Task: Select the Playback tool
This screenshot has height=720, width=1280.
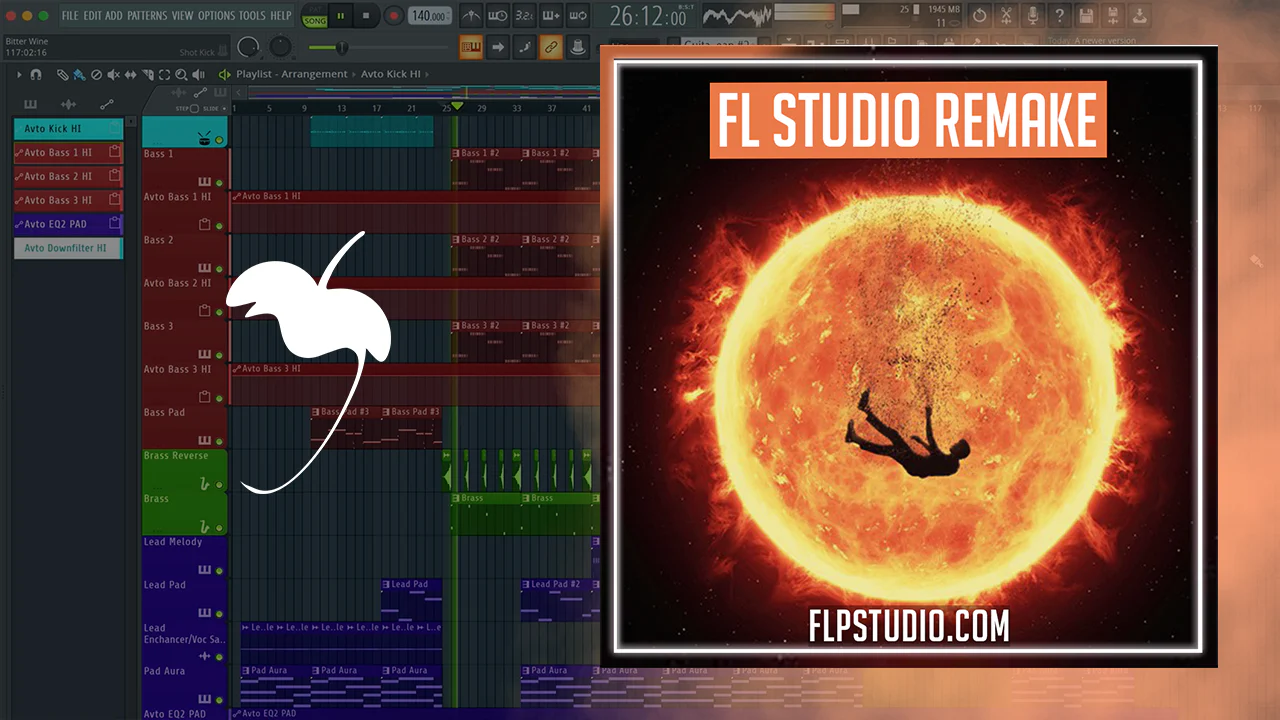Action: point(198,74)
